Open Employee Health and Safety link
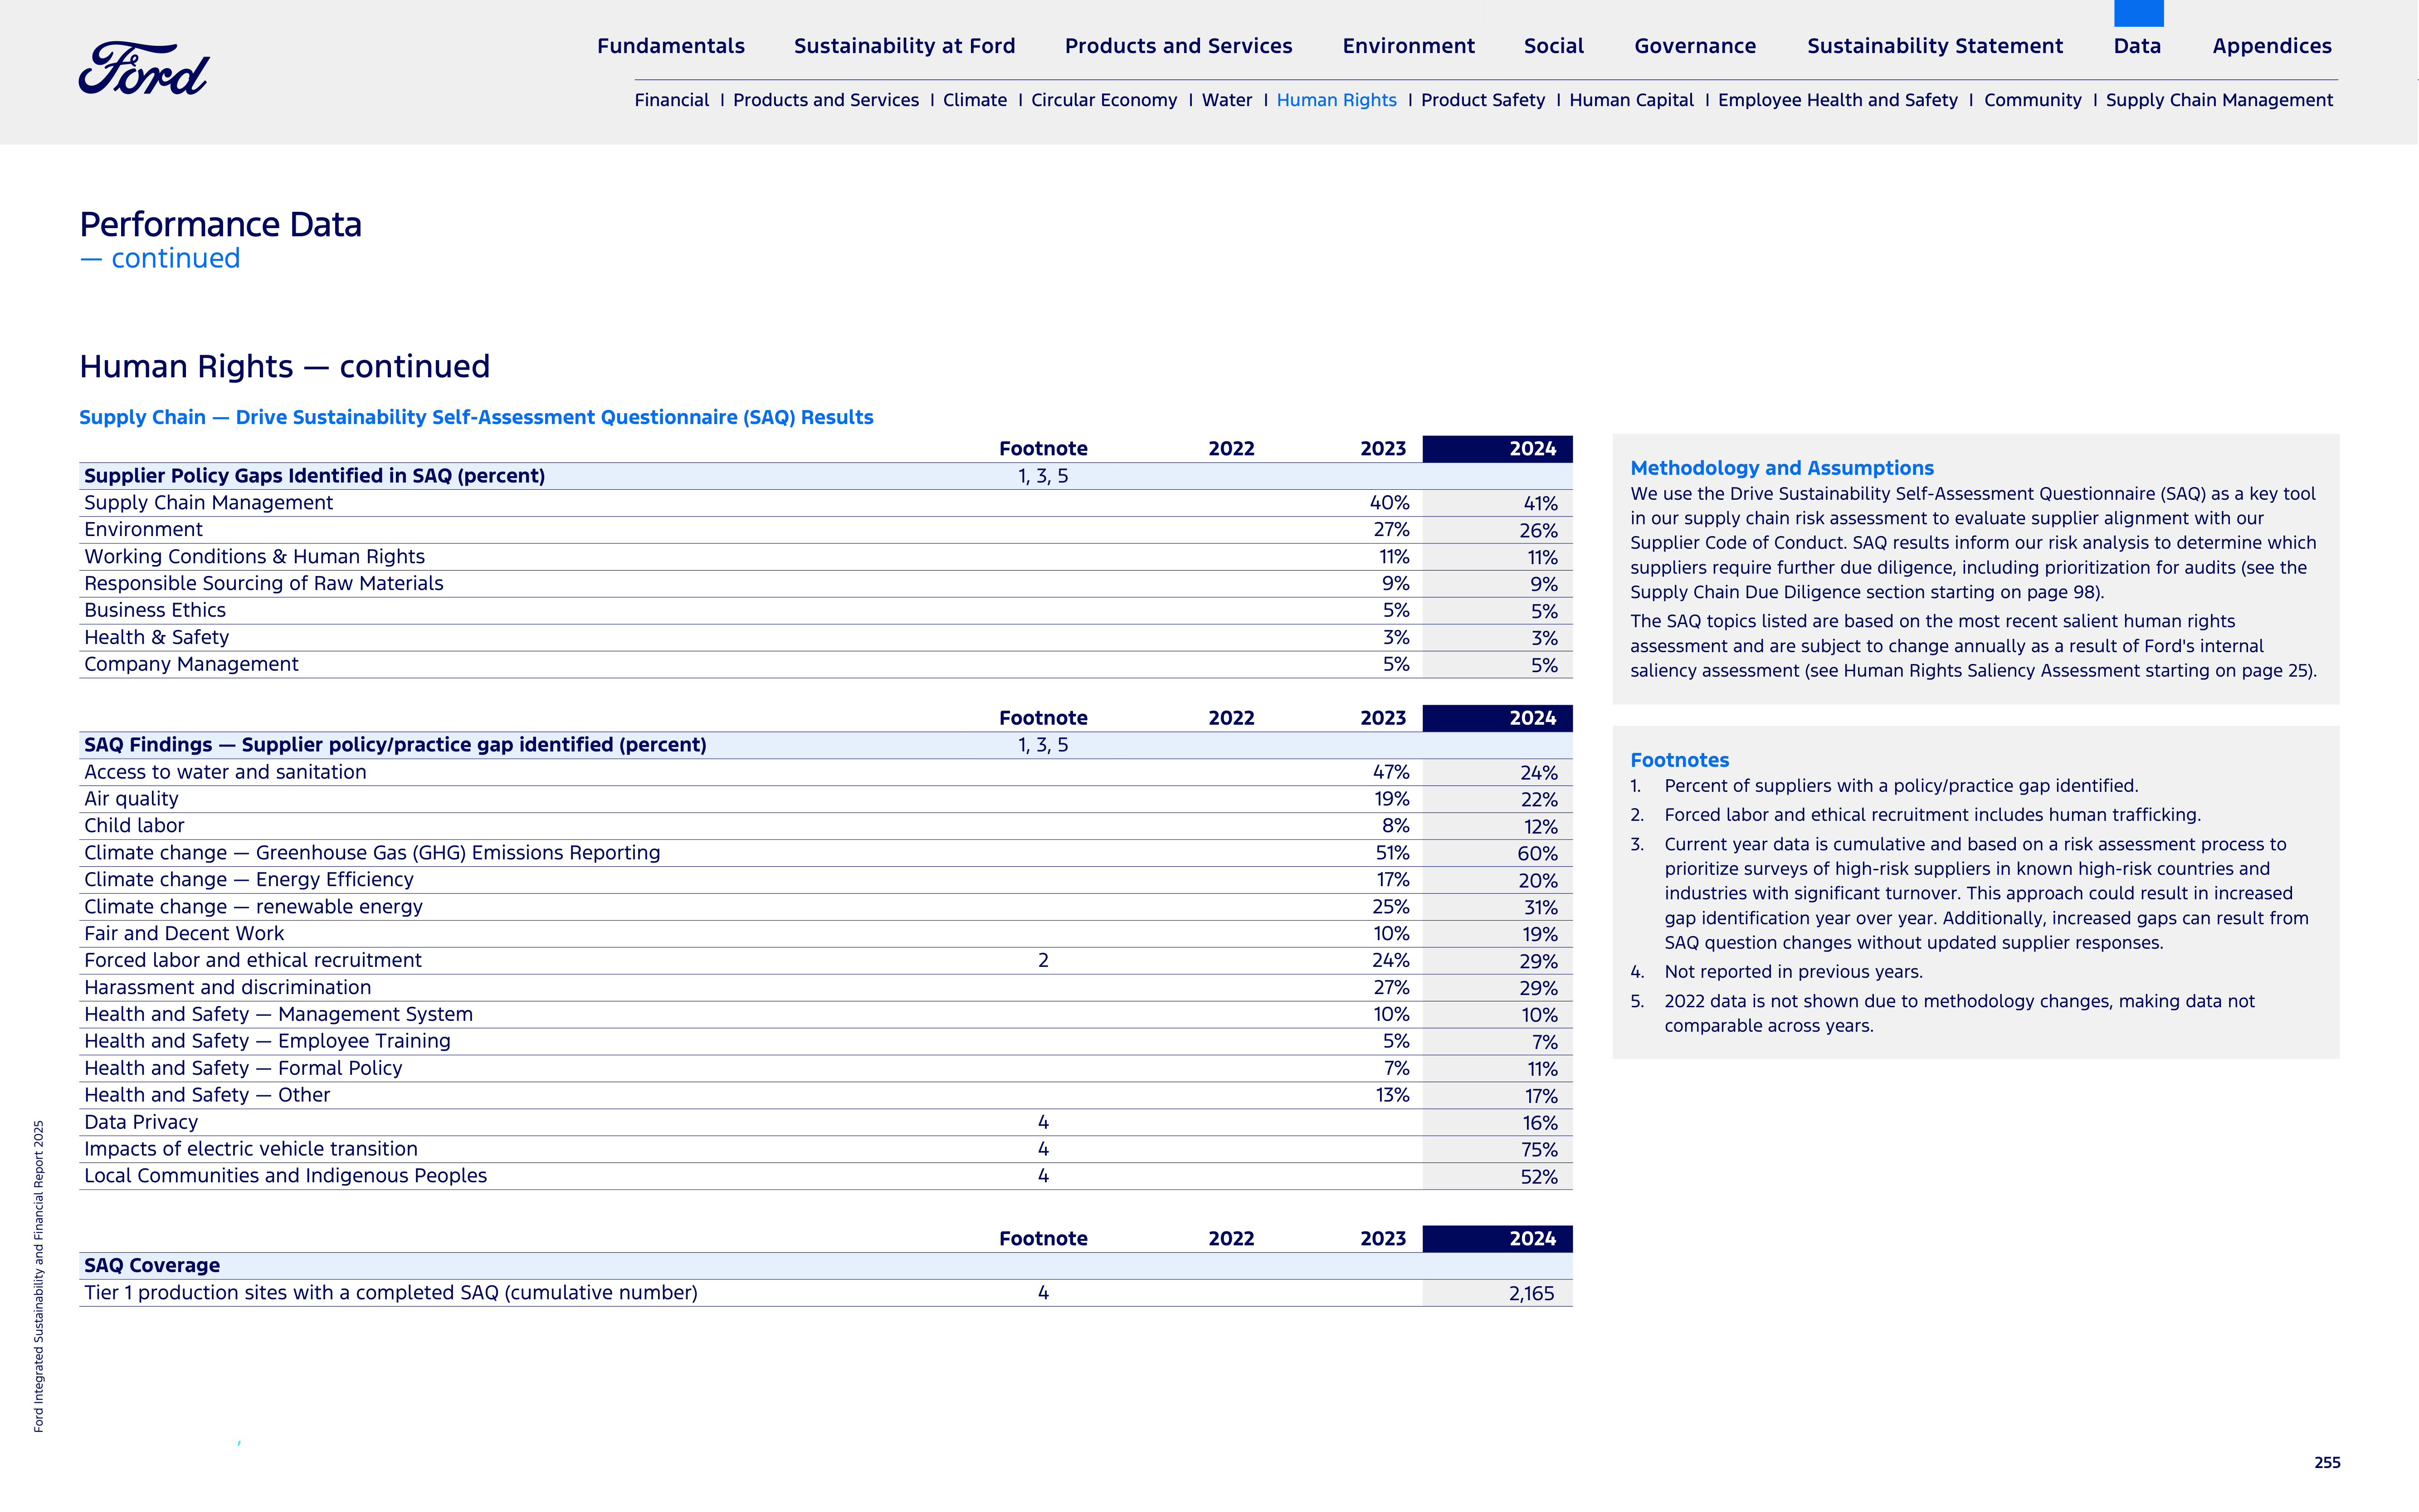The width and height of the screenshot is (2419, 1512). [x=1838, y=100]
